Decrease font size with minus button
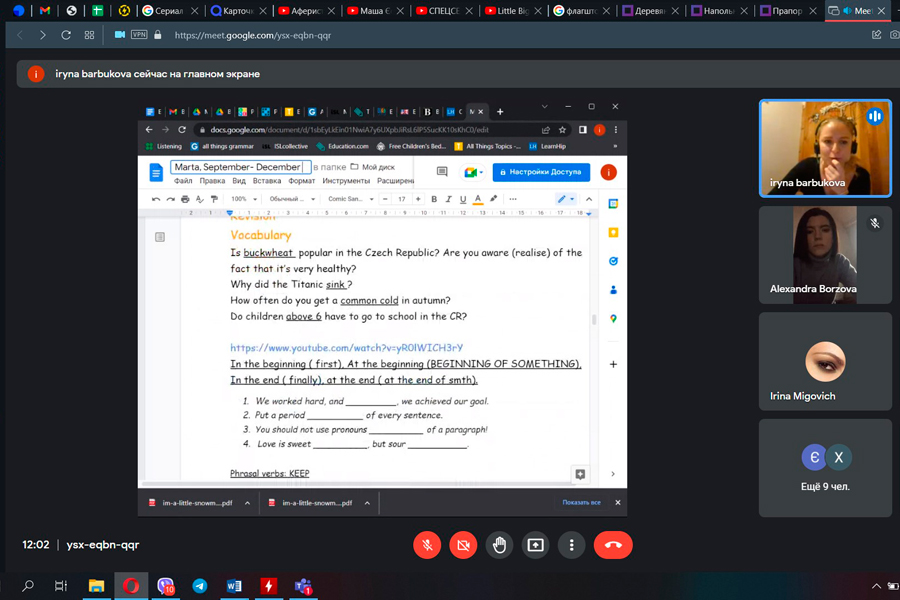The height and width of the screenshot is (600, 900). pos(385,199)
